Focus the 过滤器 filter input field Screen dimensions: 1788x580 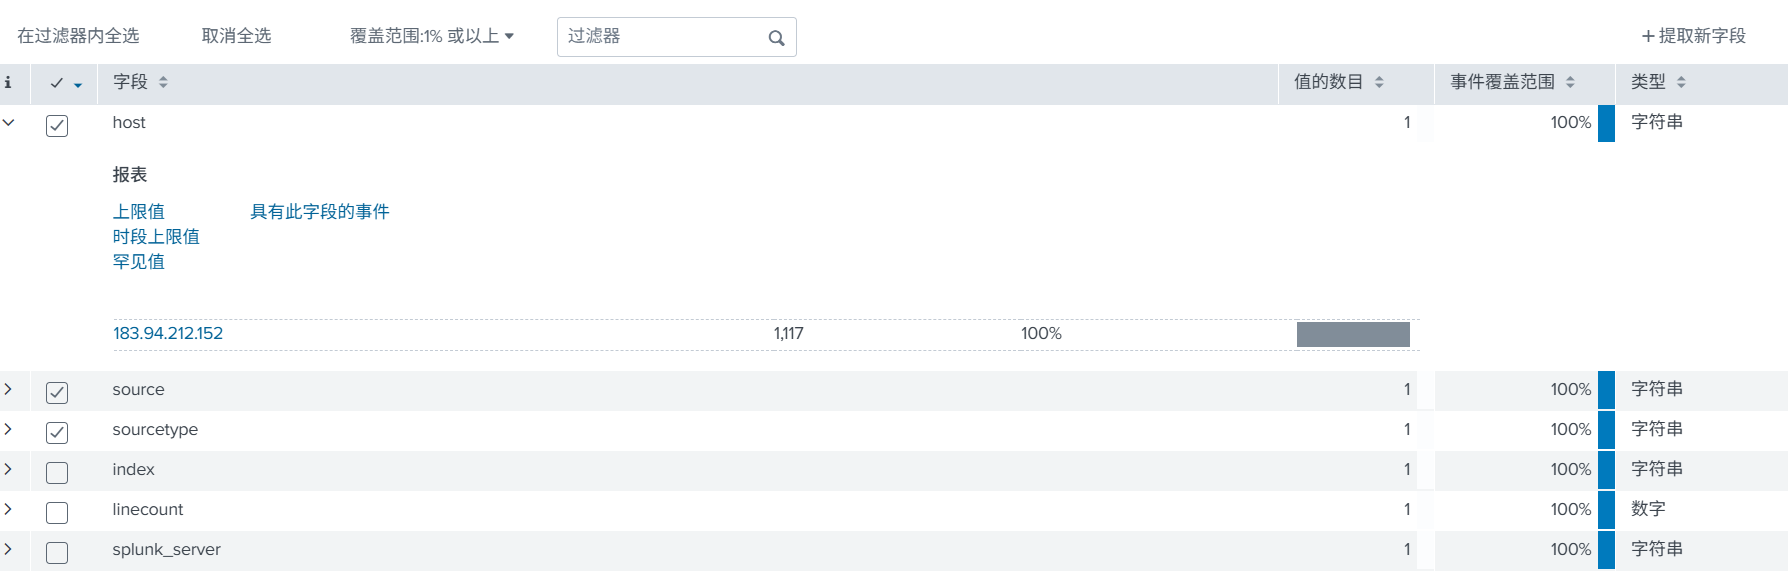[x=660, y=36]
